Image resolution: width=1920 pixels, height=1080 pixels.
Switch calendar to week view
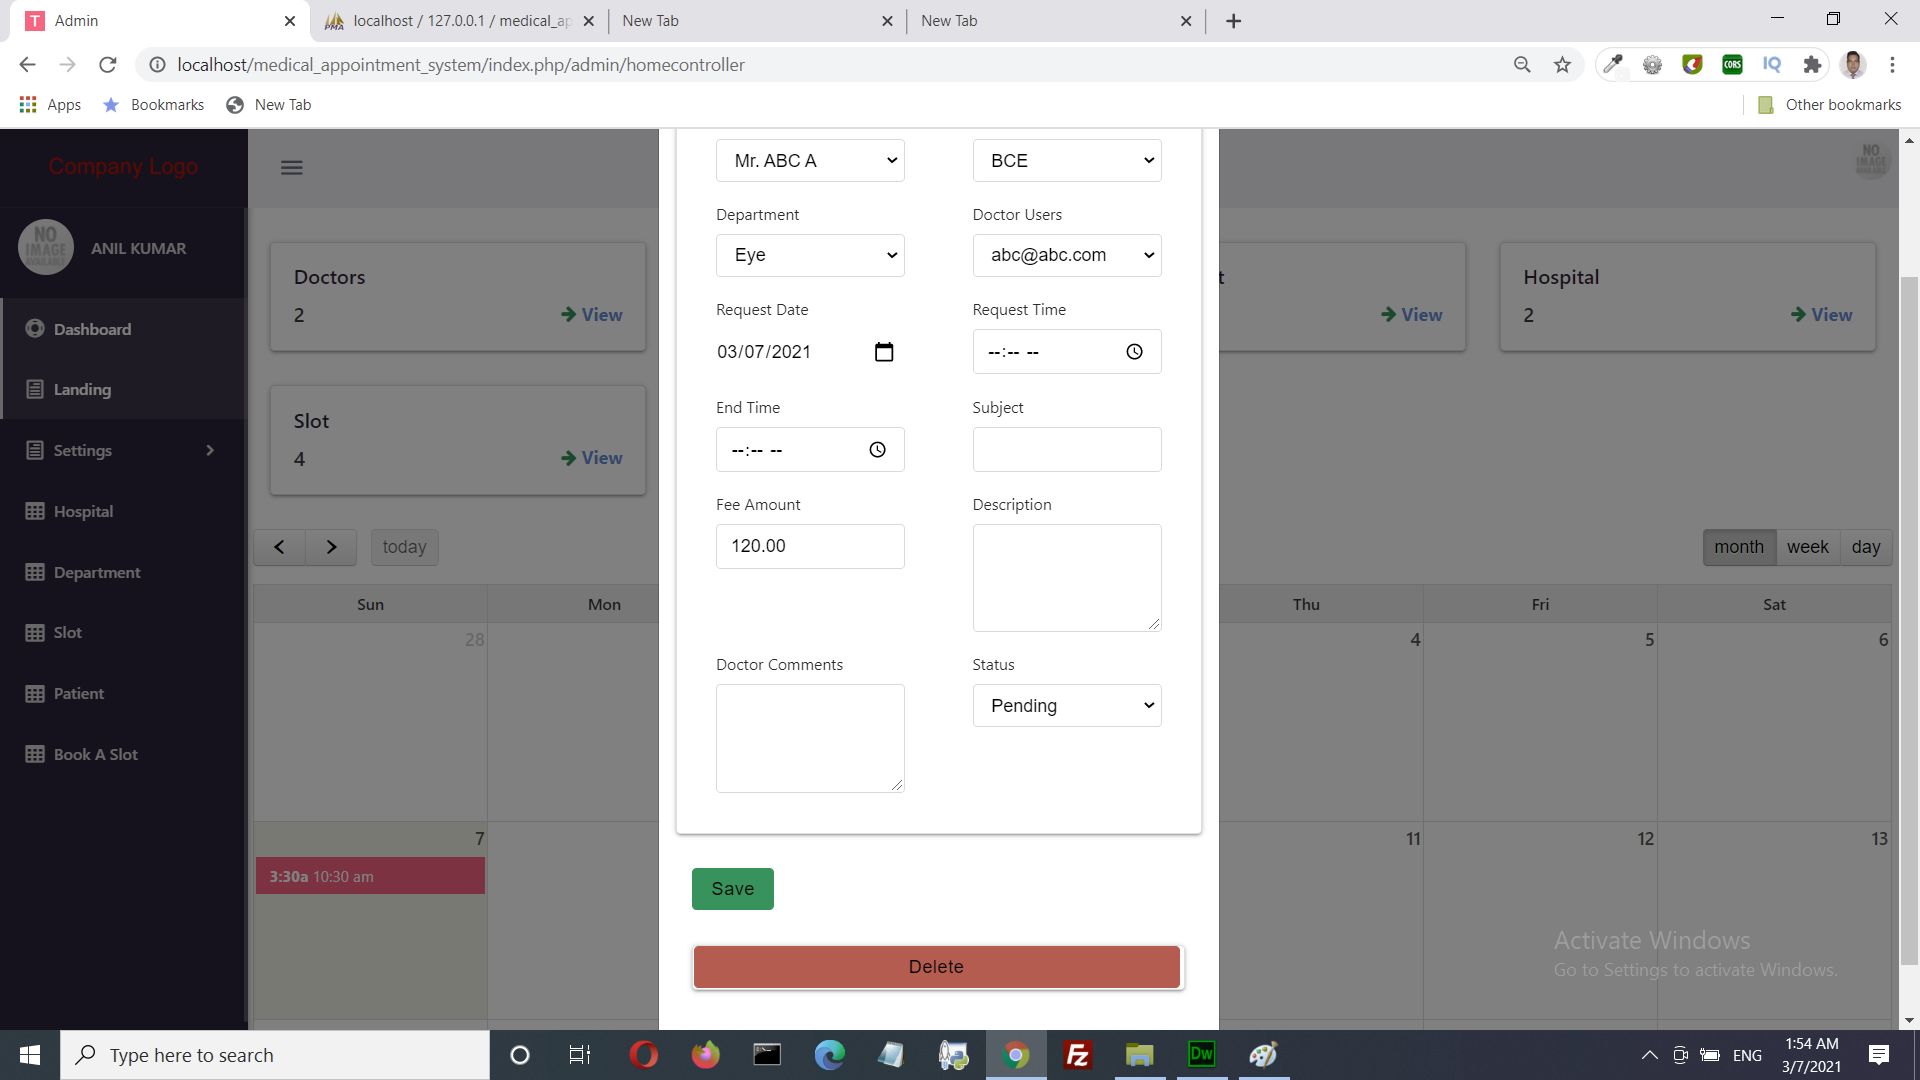(x=1807, y=547)
